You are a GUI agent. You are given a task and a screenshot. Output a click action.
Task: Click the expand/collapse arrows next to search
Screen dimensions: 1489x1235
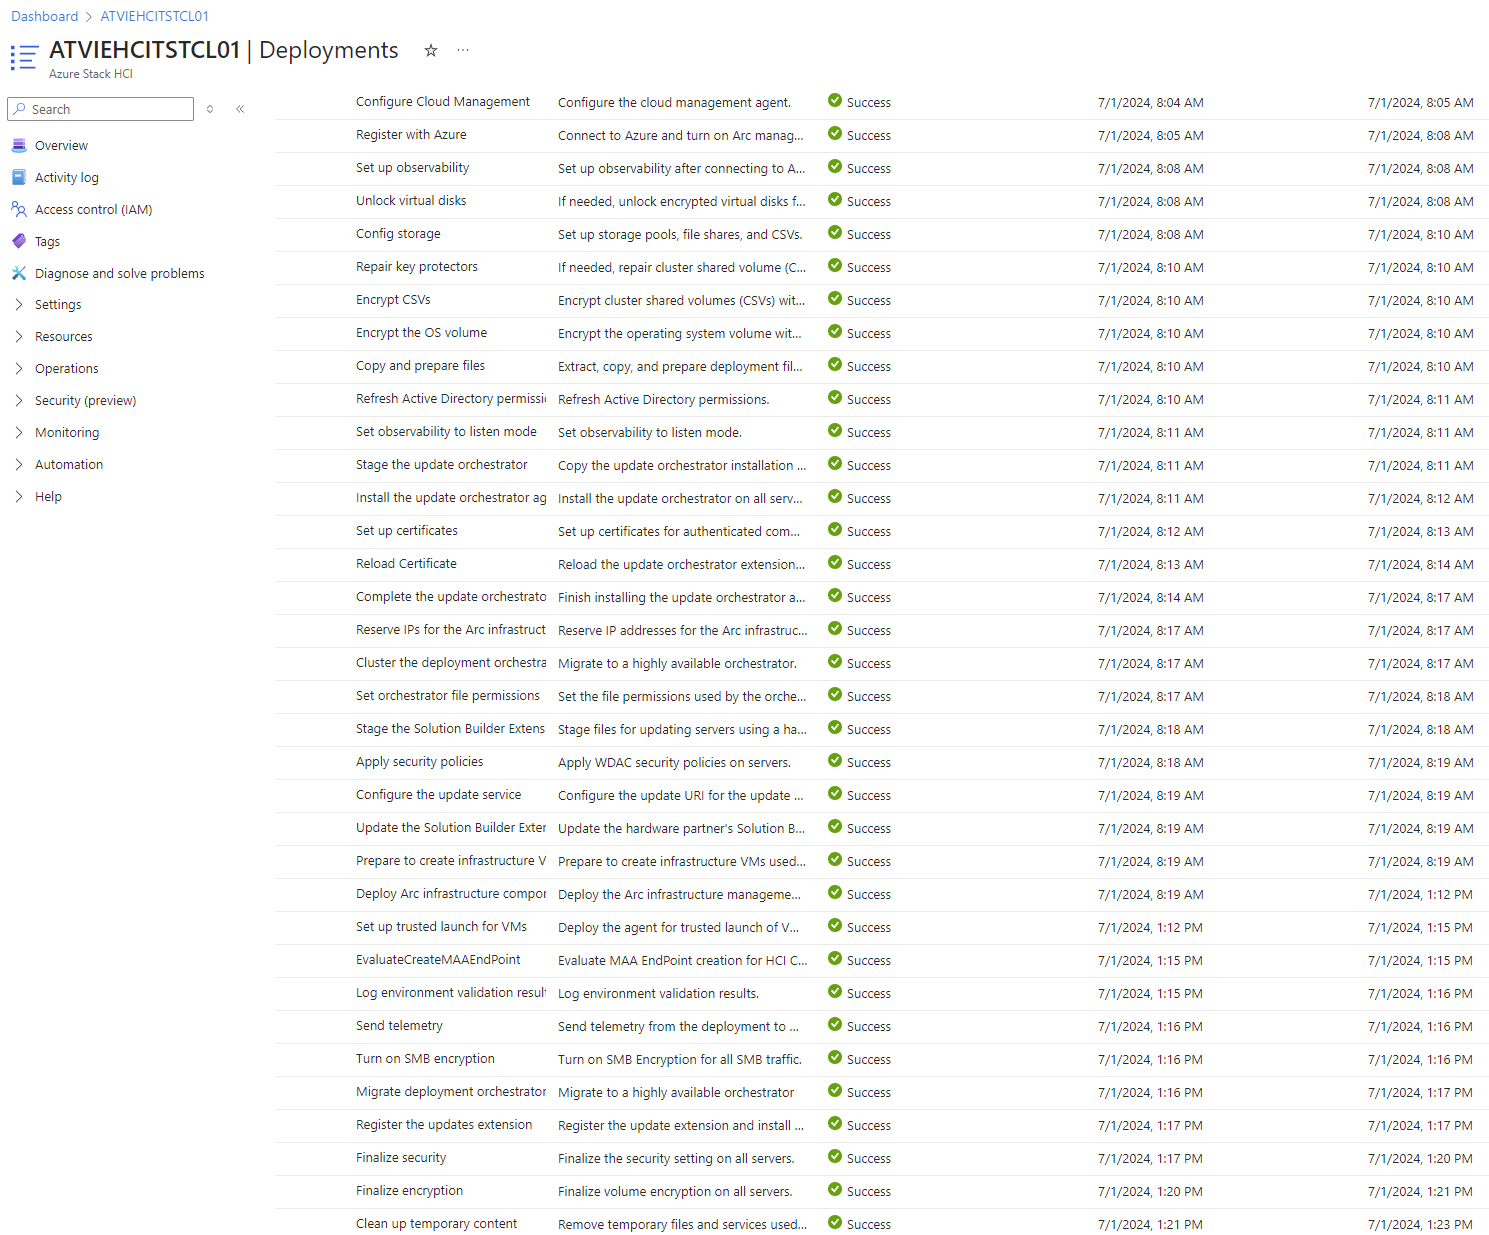point(210,109)
